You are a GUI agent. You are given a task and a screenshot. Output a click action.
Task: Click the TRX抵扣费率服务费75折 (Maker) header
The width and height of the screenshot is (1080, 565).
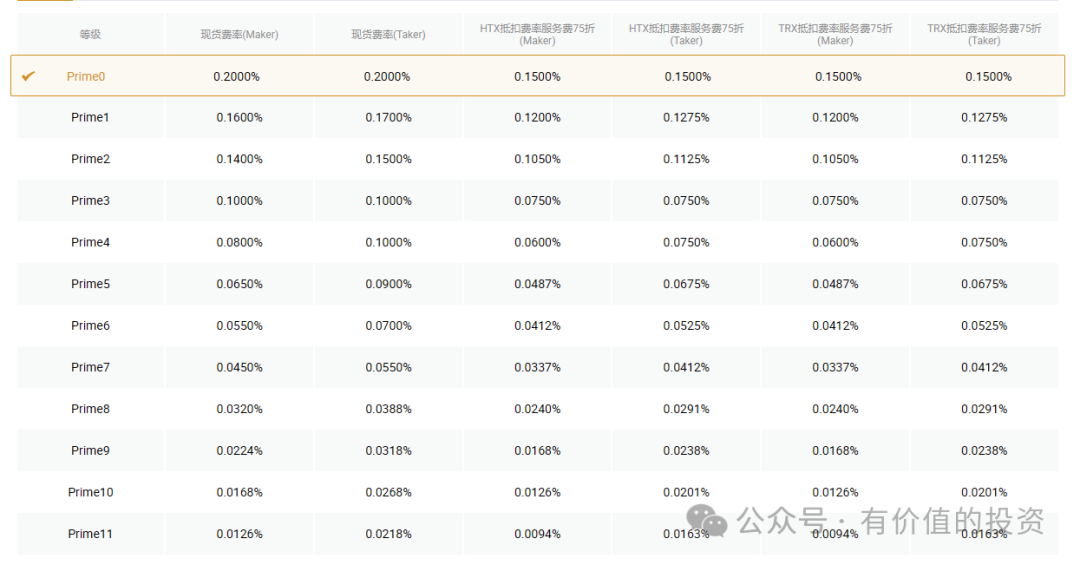835,34
